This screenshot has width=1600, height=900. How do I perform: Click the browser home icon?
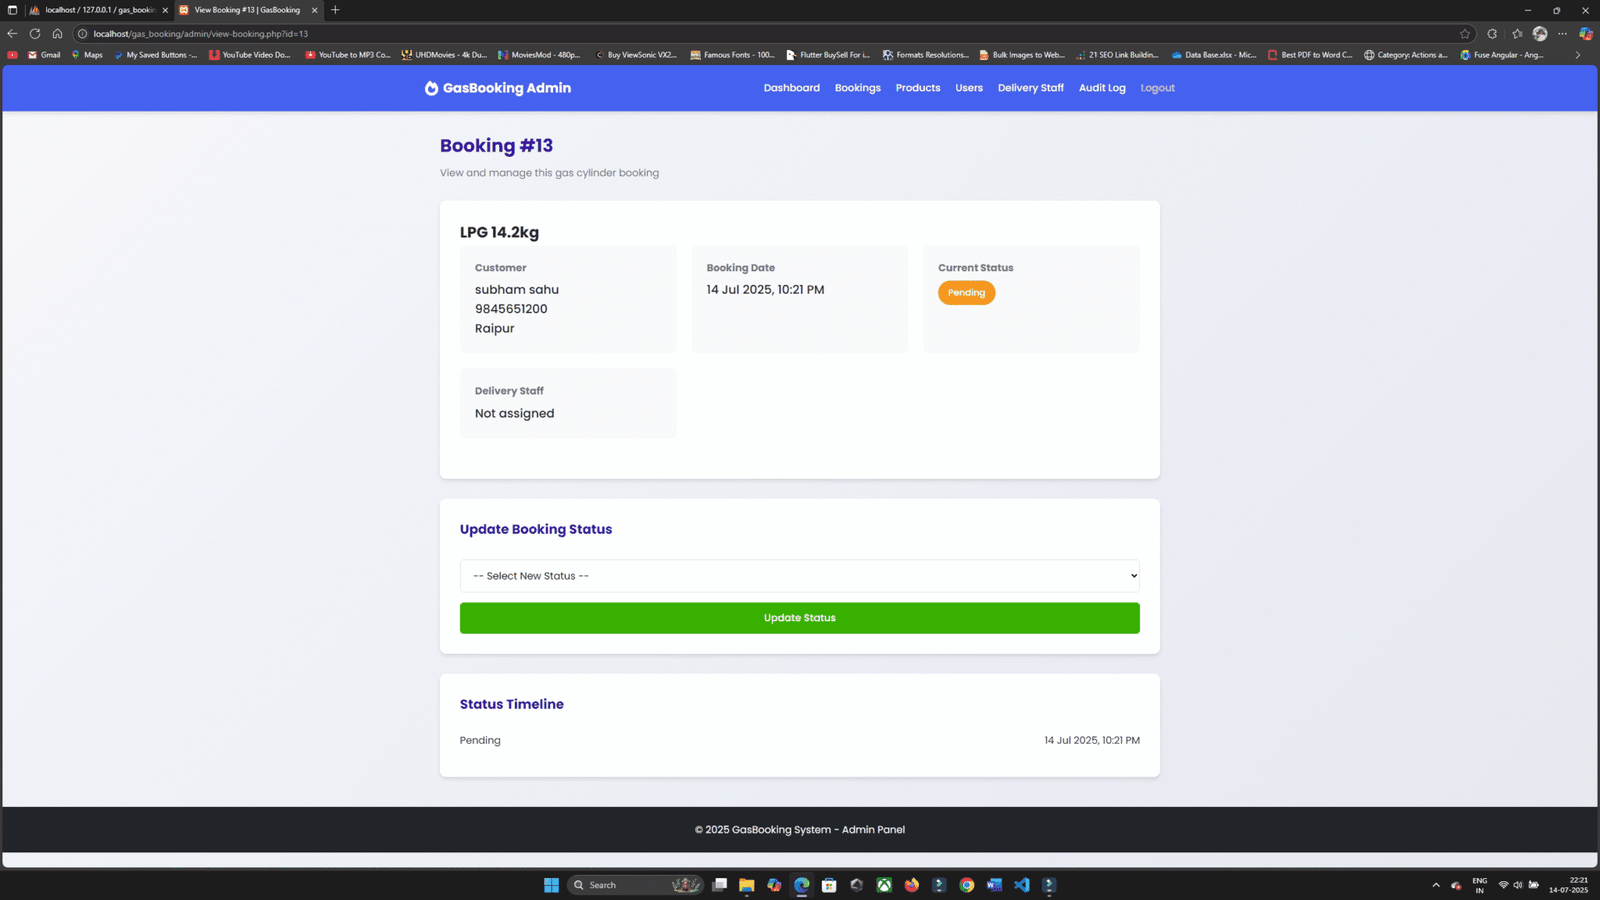click(x=59, y=33)
